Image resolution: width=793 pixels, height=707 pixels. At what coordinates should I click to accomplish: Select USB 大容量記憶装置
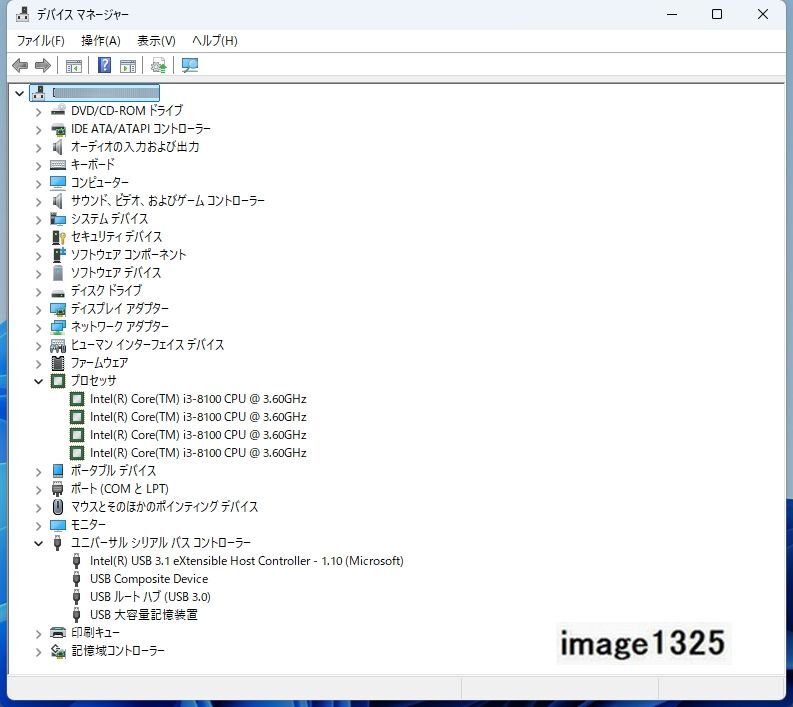(x=144, y=615)
